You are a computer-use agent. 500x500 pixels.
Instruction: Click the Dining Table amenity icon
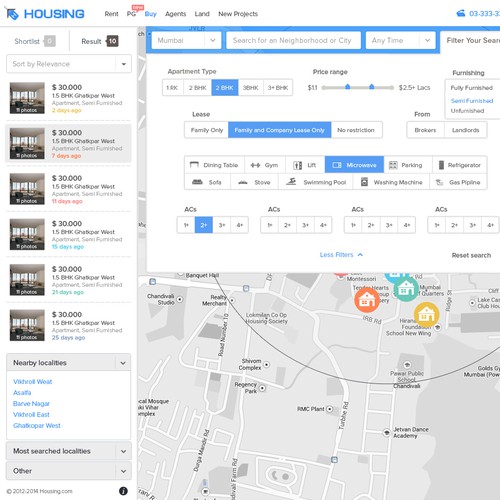194,165
